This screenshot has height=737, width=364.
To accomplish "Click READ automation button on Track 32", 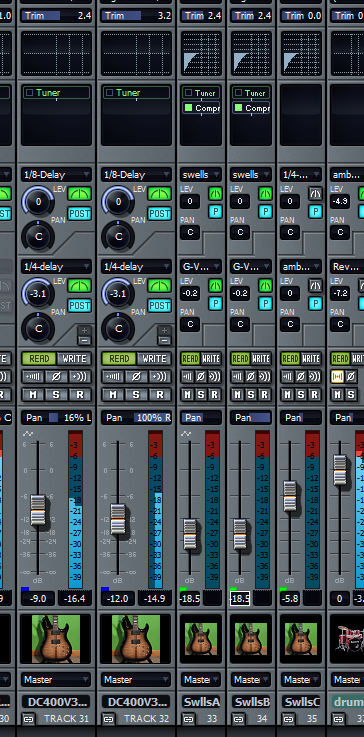I will pyautogui.click(x=119, y=359).
